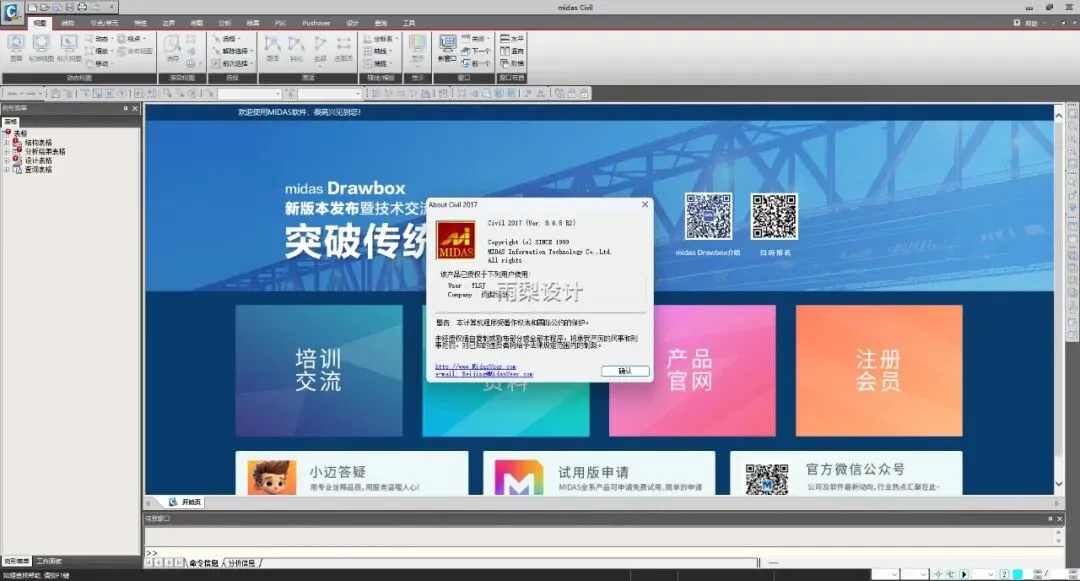
Task: Click first empty combo box in secondary toolbar
Action: pos(249,94)
